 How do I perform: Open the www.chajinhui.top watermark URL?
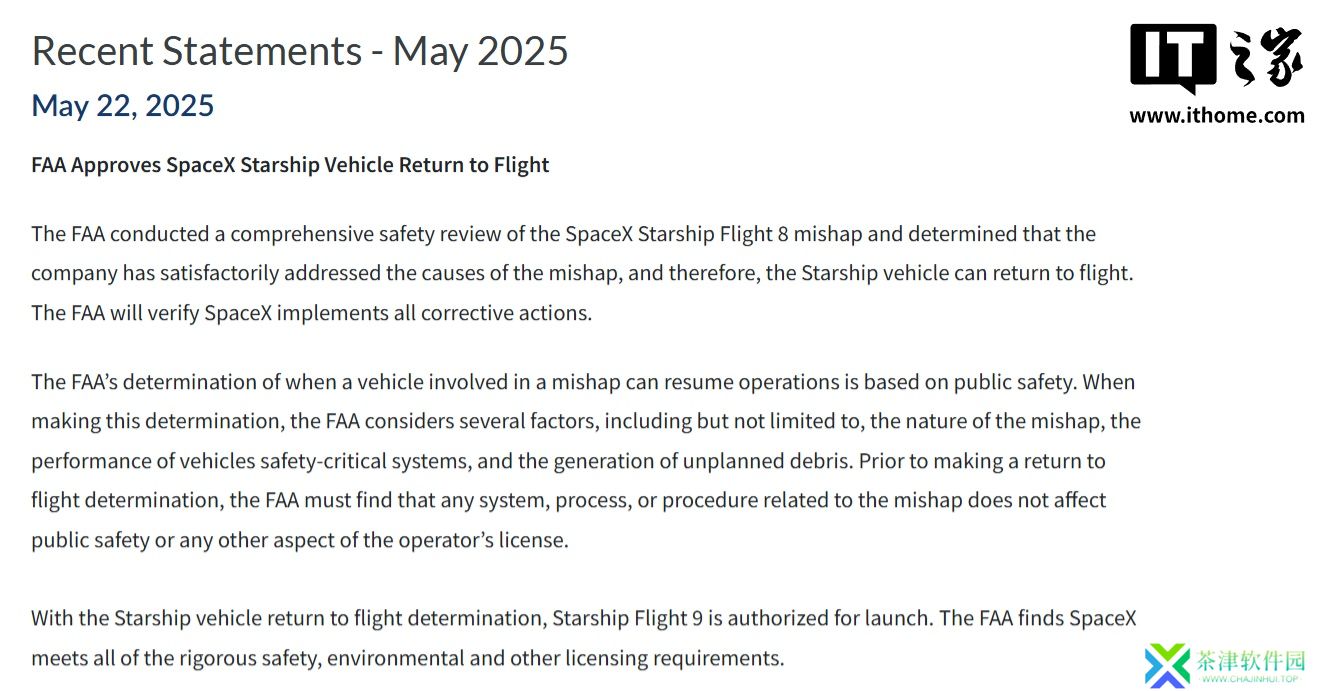(1252, 680)
